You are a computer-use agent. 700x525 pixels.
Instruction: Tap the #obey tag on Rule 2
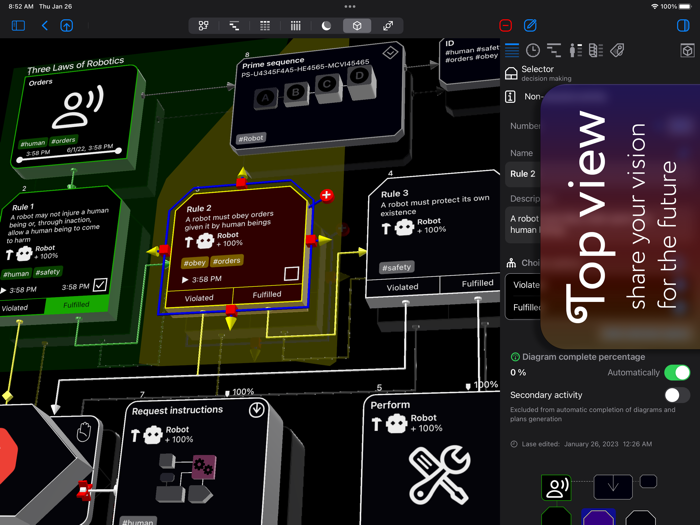click(x=194, y=263)
